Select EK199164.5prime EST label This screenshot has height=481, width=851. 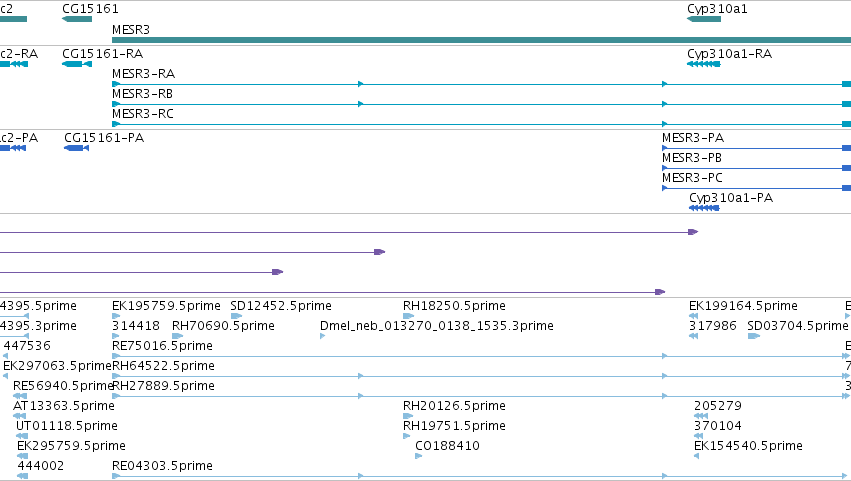[x=744, y=306]
